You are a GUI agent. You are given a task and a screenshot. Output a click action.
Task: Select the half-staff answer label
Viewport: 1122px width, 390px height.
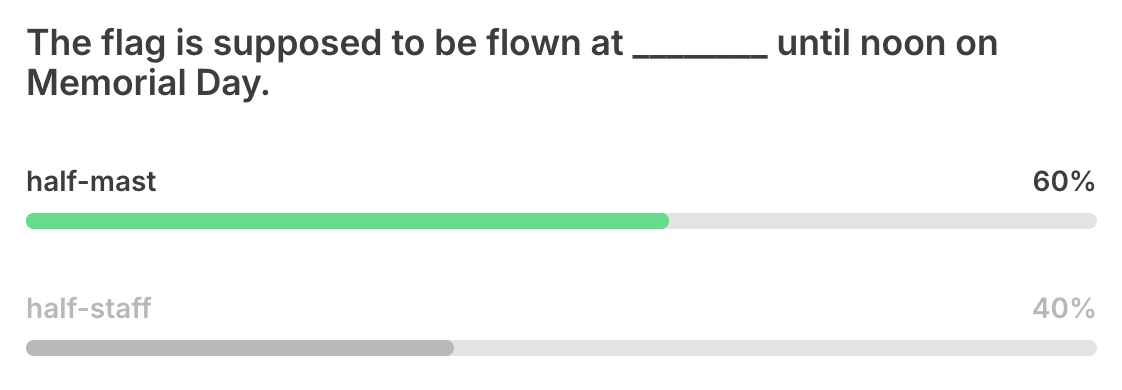click(x=89, y=308)
